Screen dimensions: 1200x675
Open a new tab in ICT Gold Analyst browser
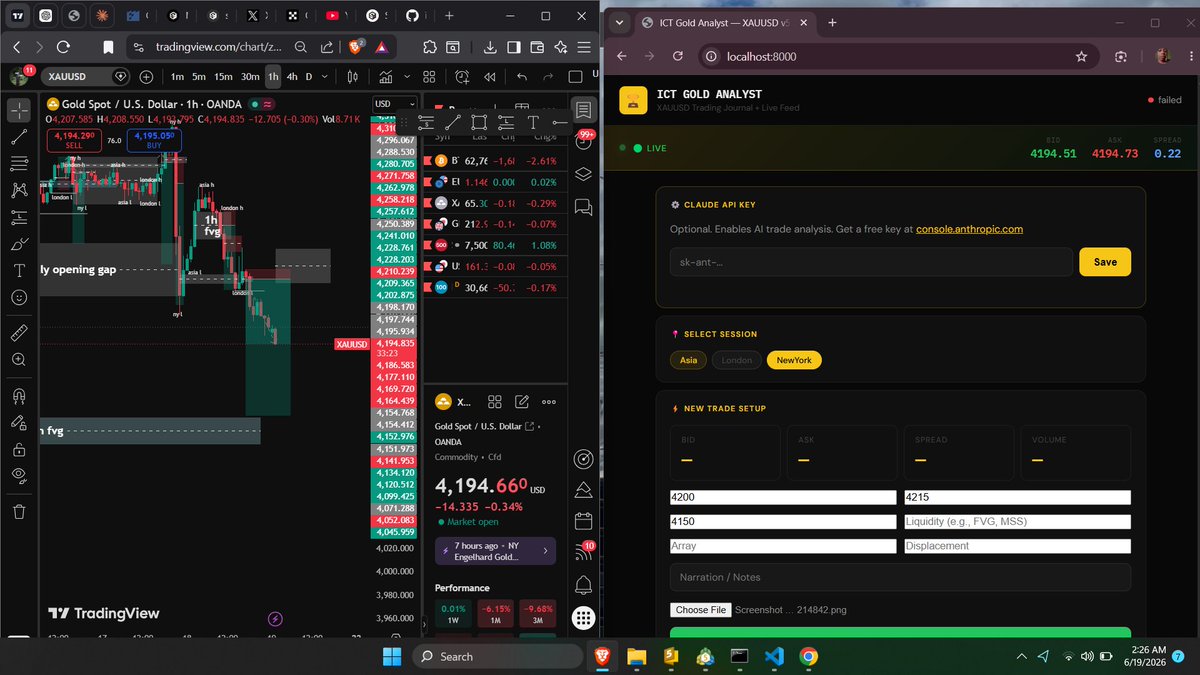tap(832, 22)
